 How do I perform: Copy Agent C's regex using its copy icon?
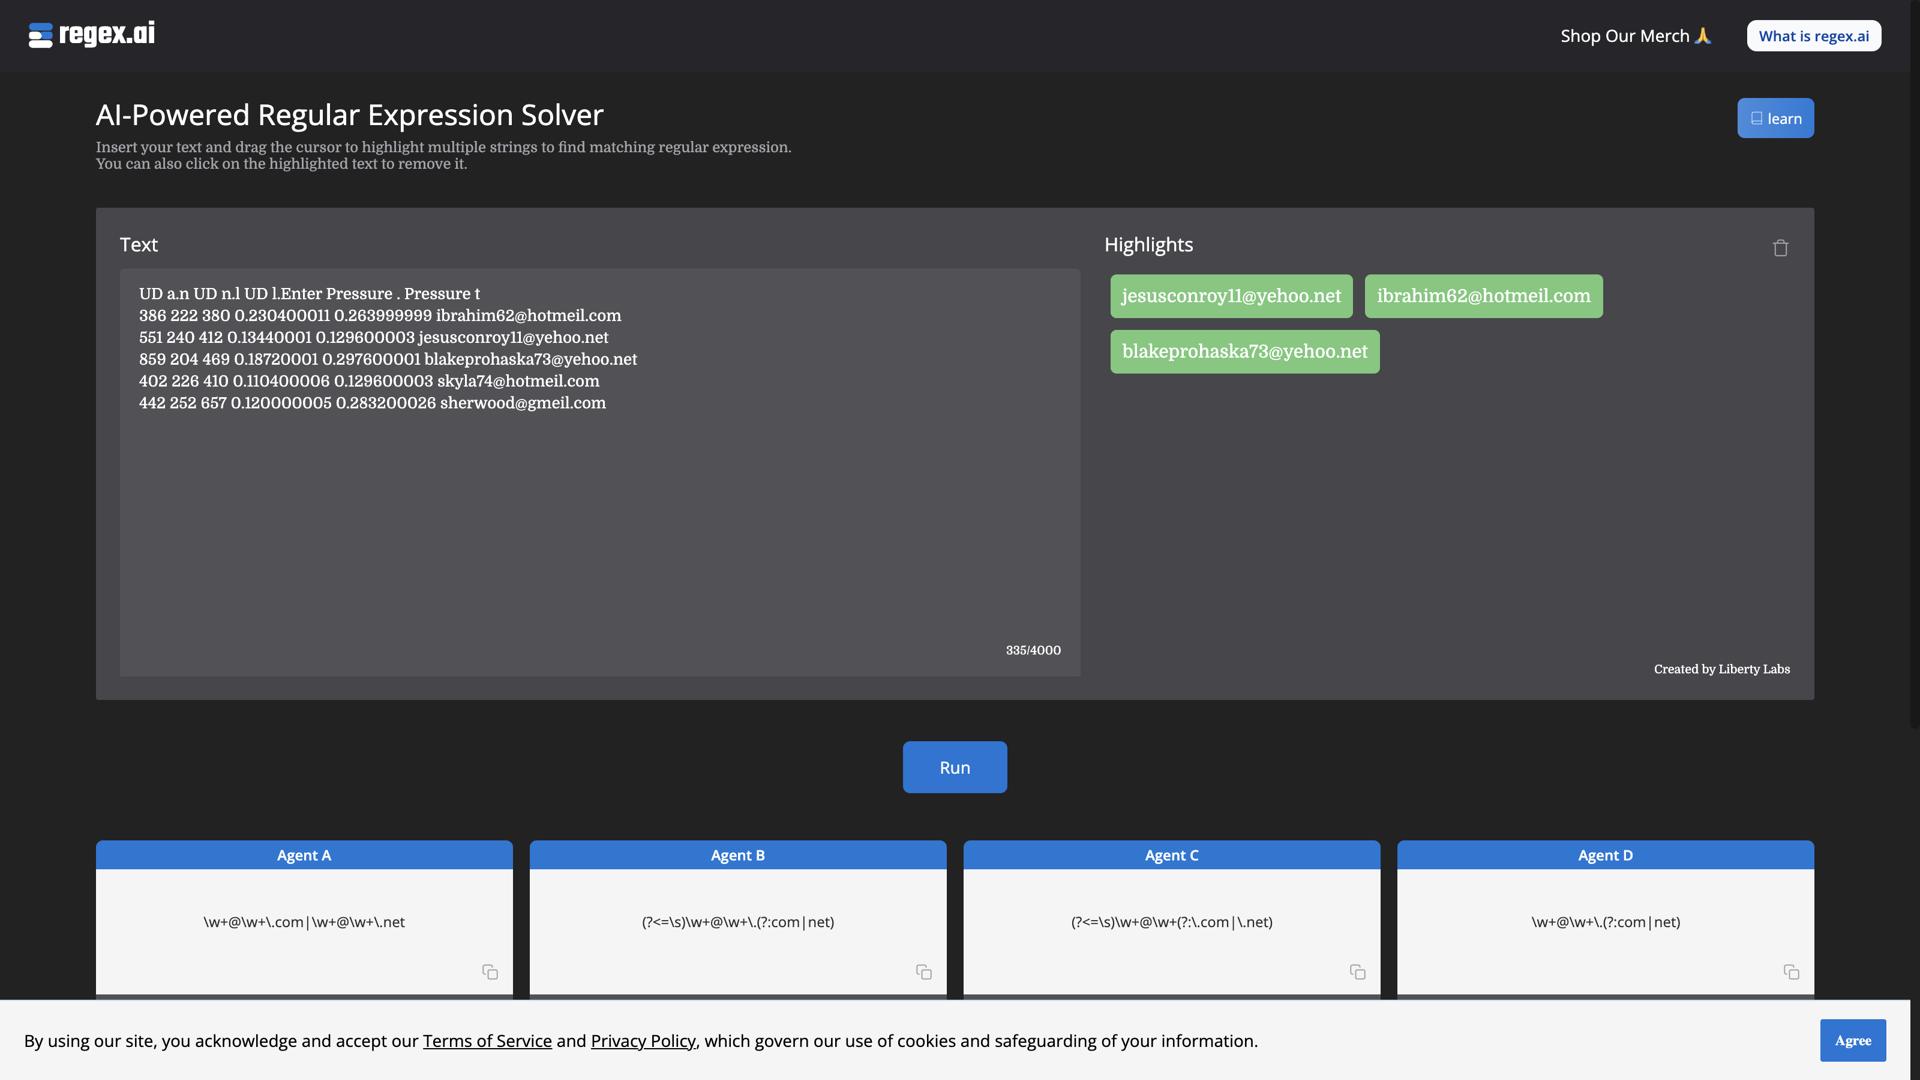(x=1357, y=971)
